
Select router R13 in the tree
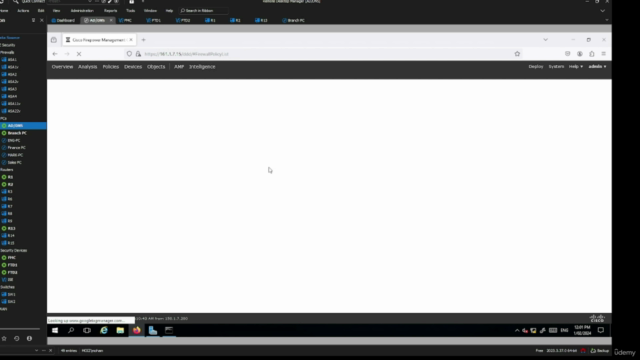point(11,229)
